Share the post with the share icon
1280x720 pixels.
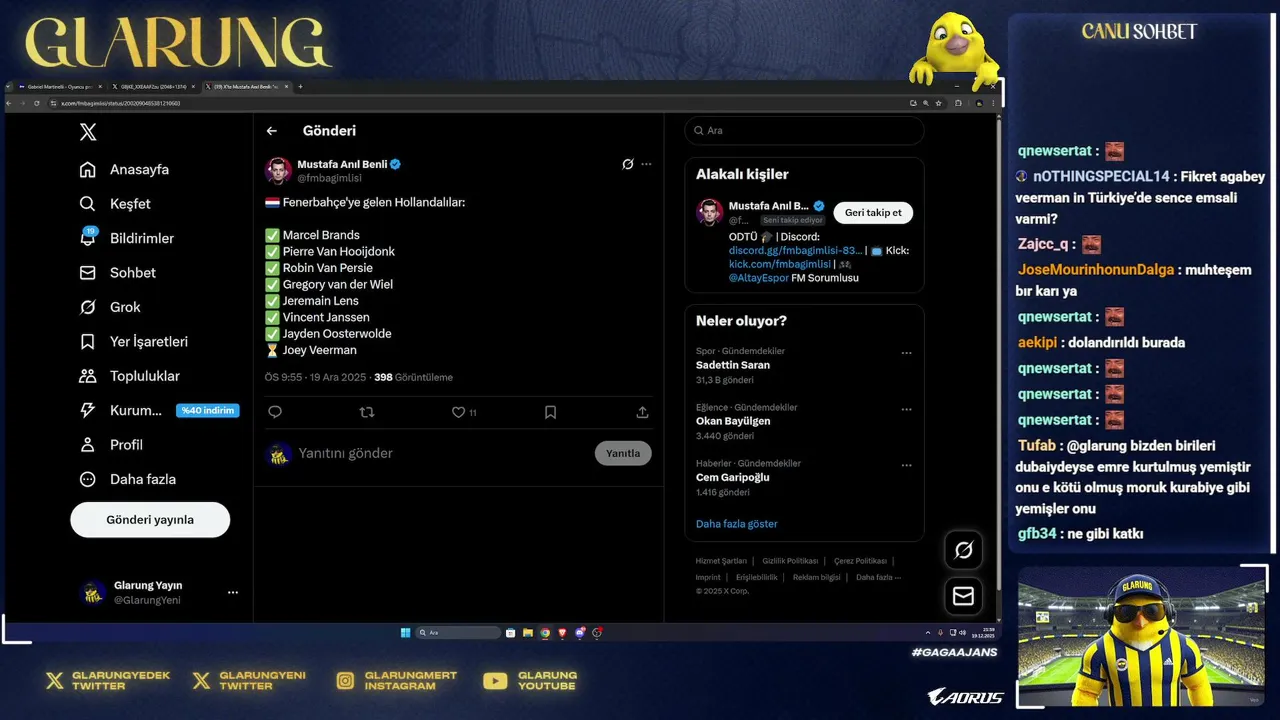click(642, 412)
